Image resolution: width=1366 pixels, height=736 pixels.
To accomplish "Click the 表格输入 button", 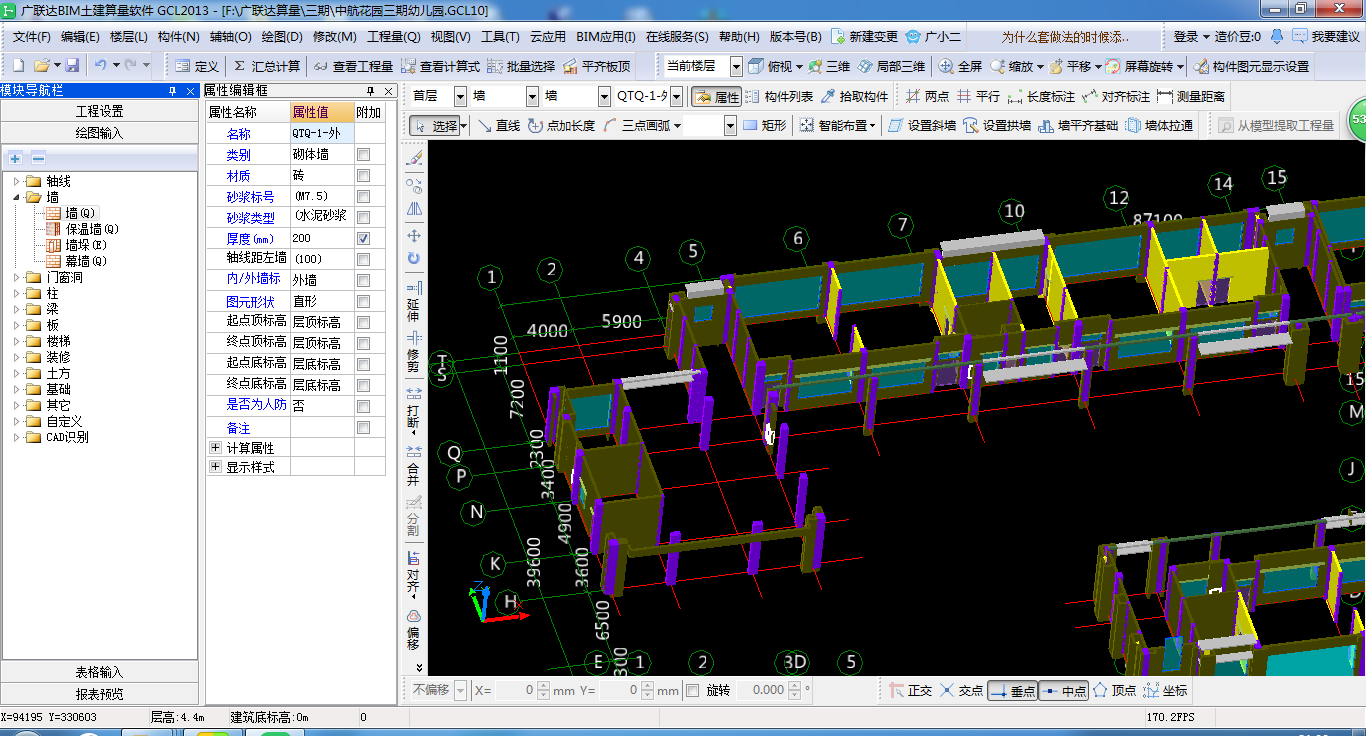I will coord(100,672).
